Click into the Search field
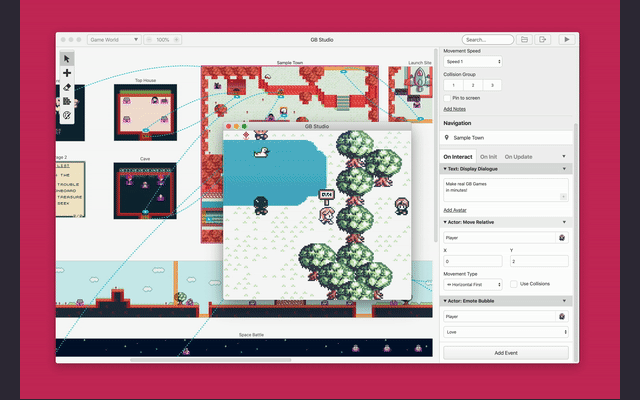Screen dimensions: 640x400 coord(488,40)
